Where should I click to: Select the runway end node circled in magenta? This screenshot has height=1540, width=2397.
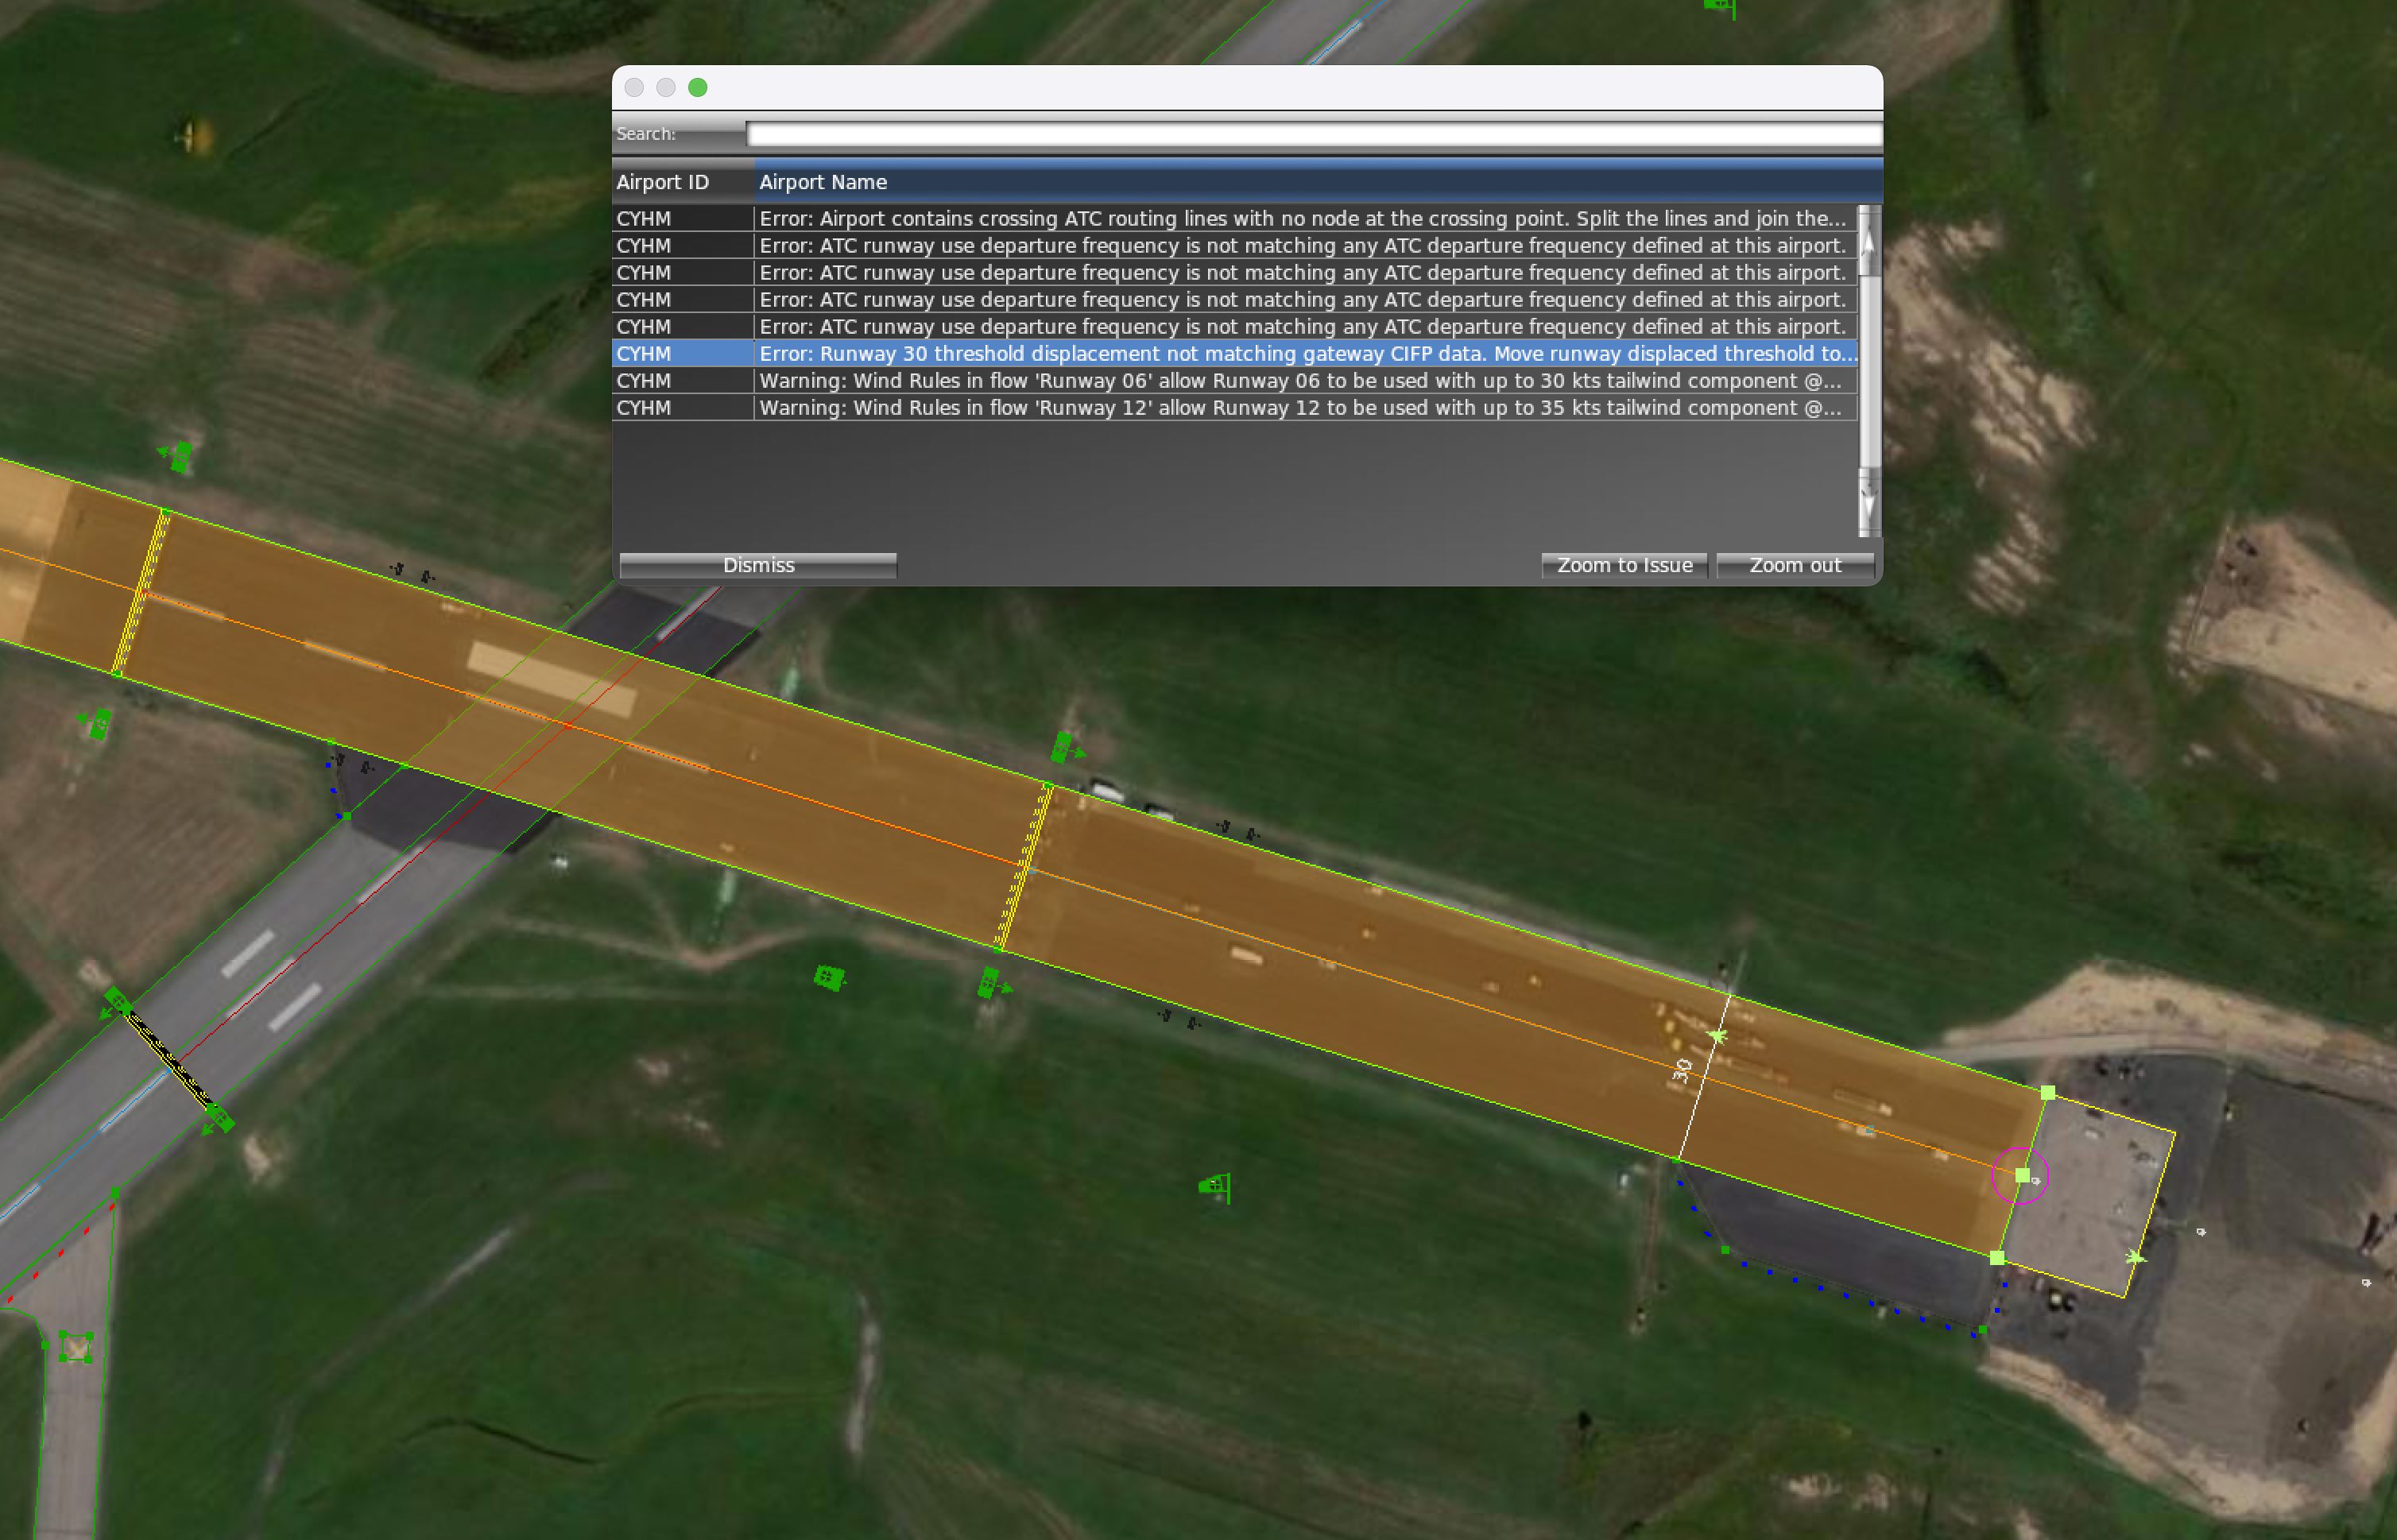click(x=2021, y=1176)
